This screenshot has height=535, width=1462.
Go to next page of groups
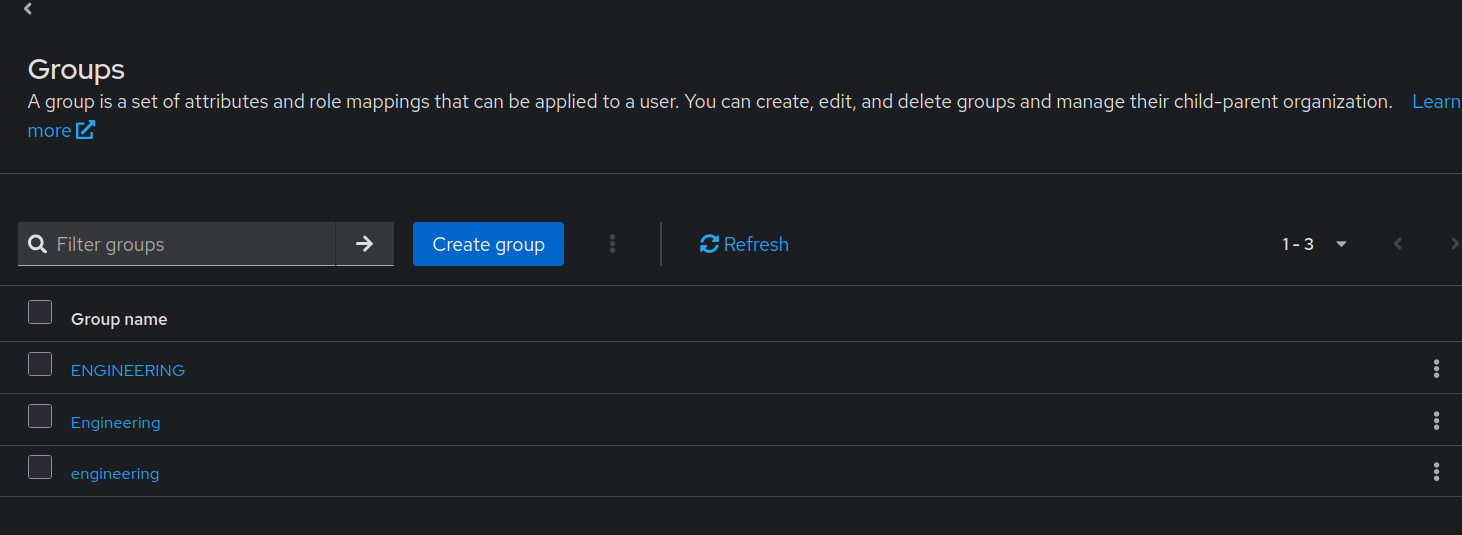1454,244
